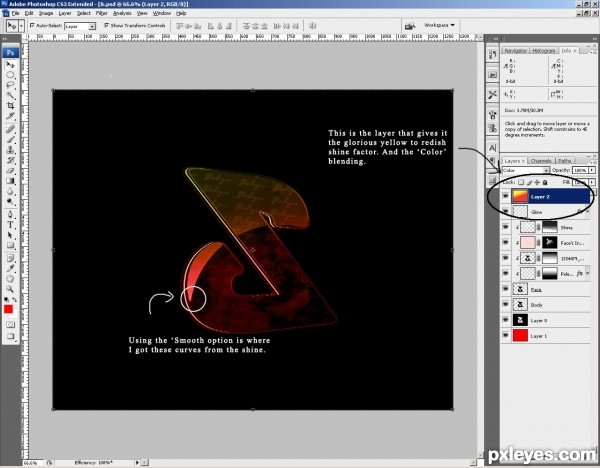This screenshot has width=600, height=468.
Task: Select the red Layer 1 thumbnail
Action: pos(520,336)
